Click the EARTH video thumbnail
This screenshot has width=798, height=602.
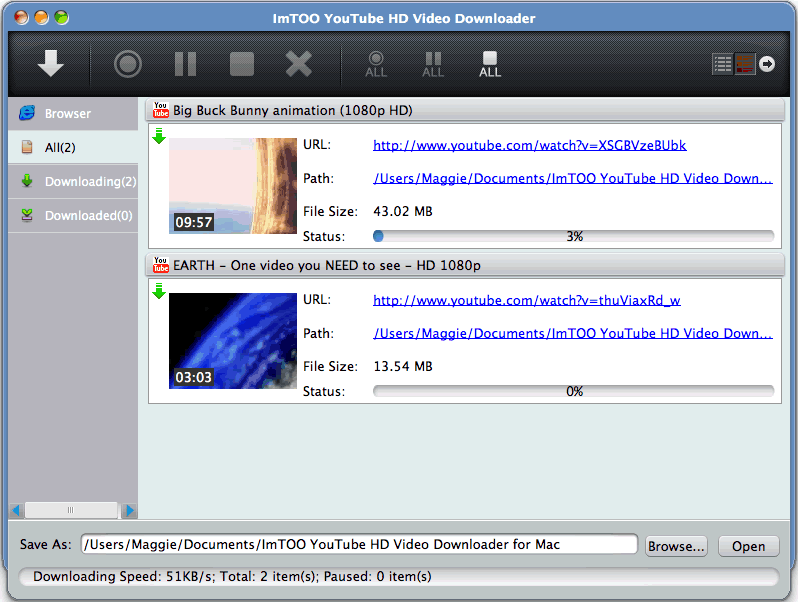[233, 340]
